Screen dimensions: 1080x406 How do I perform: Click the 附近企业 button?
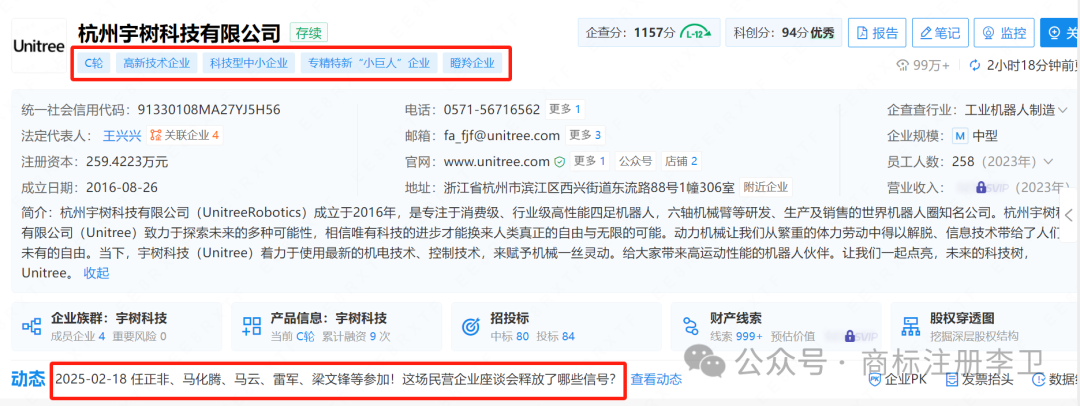(766, 187)
